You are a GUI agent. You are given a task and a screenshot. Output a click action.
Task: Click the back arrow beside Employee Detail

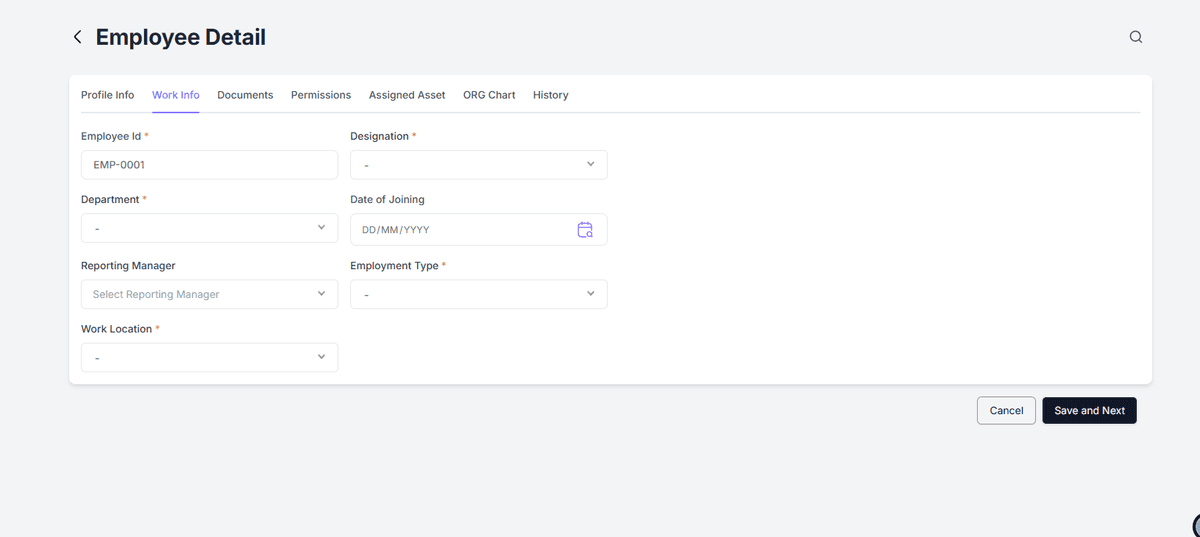[77, 37]
